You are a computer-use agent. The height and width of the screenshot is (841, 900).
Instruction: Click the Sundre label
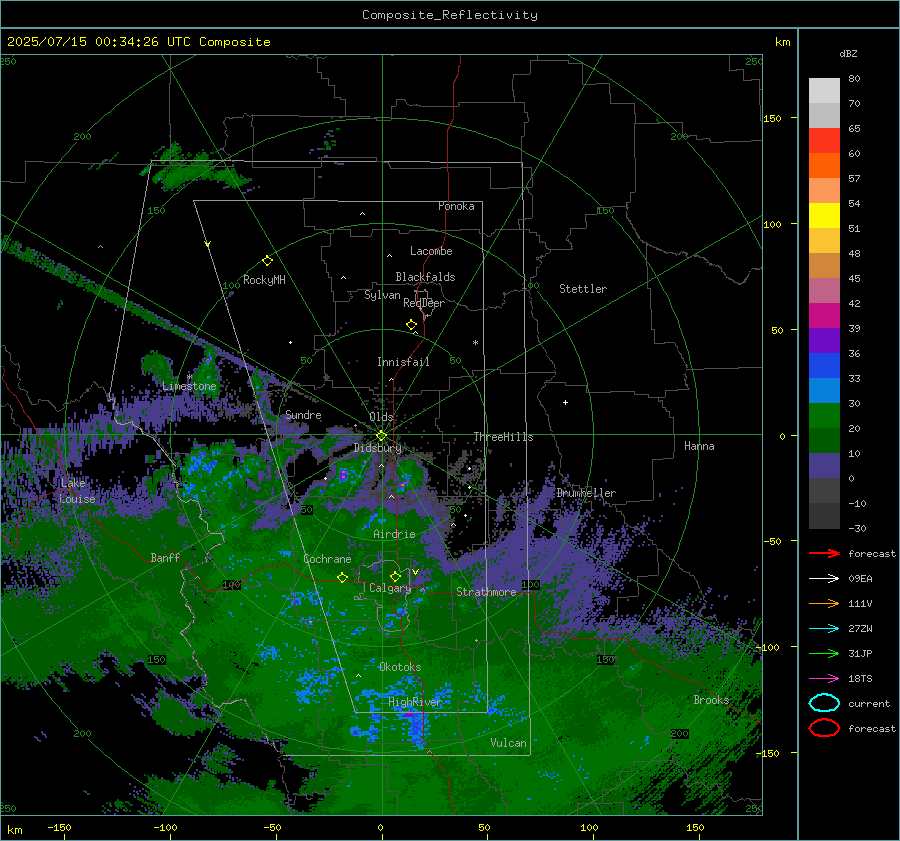303,415
